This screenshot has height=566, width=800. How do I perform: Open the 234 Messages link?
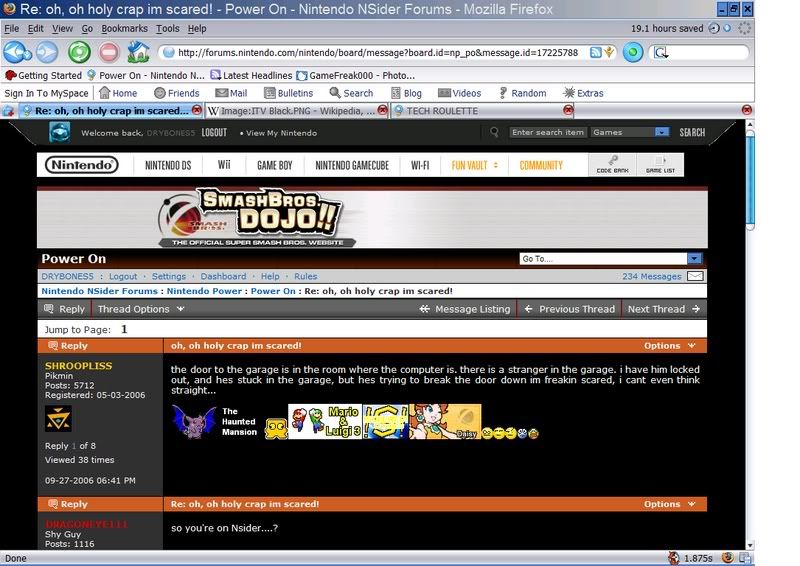[x=652, y=276]
